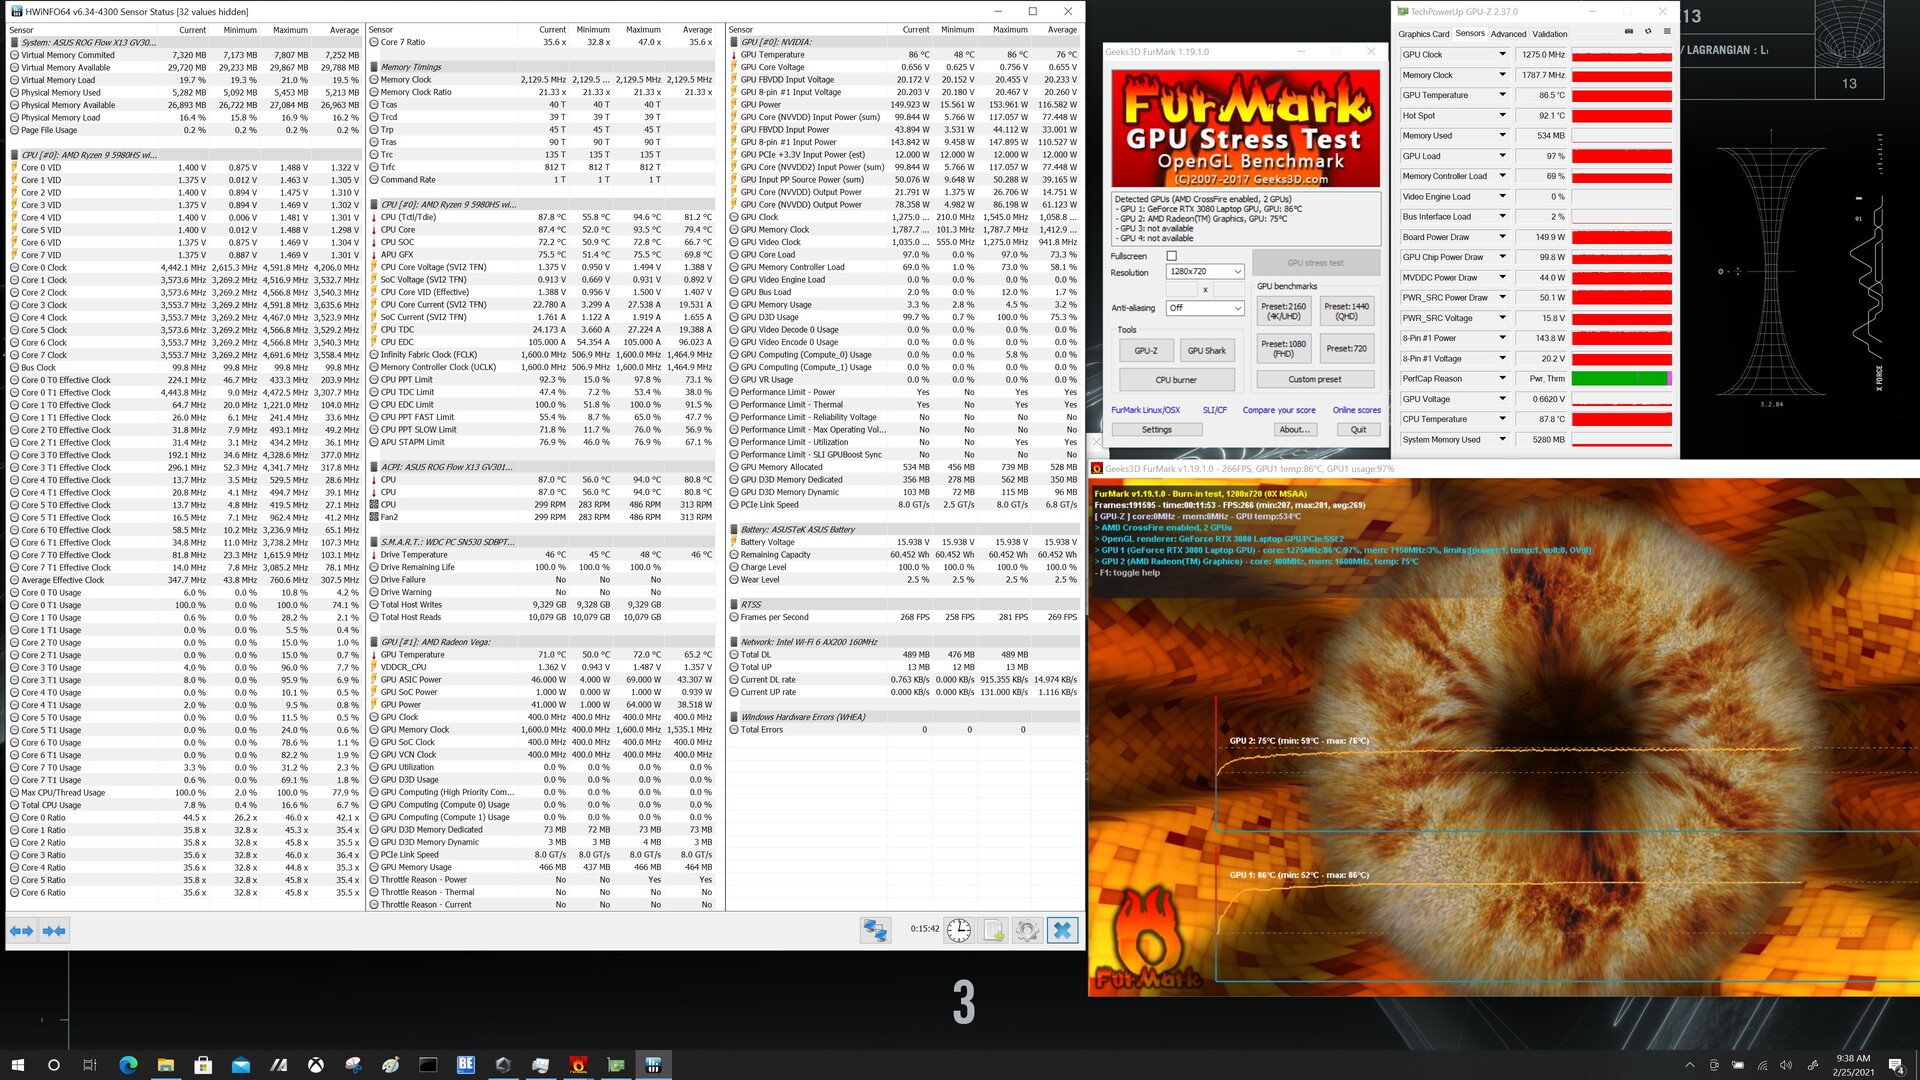
Task: Switch to GPU-Z Validation tab
Action: 1550,34
